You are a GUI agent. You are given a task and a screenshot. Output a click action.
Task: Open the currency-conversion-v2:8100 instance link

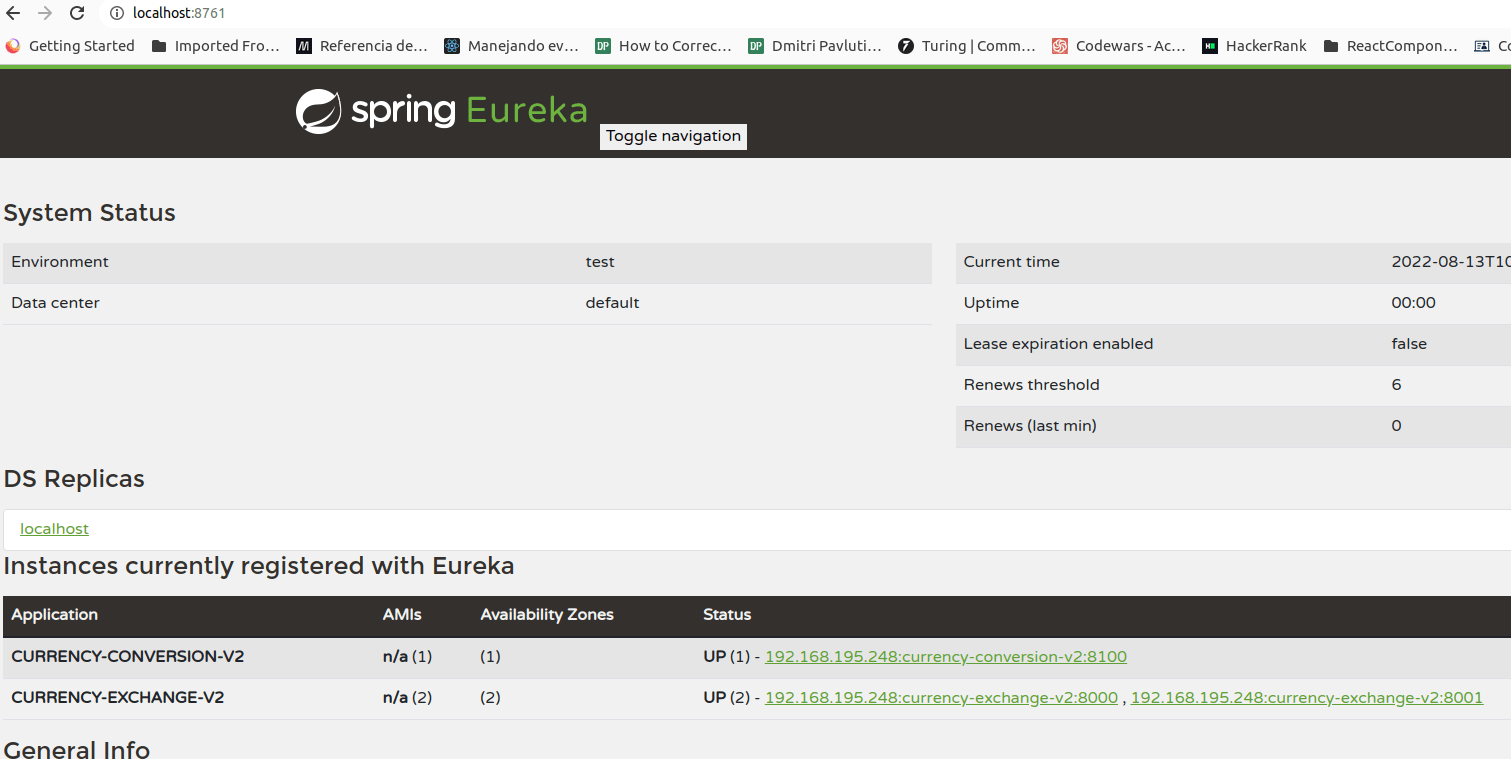tap(946, 657)
